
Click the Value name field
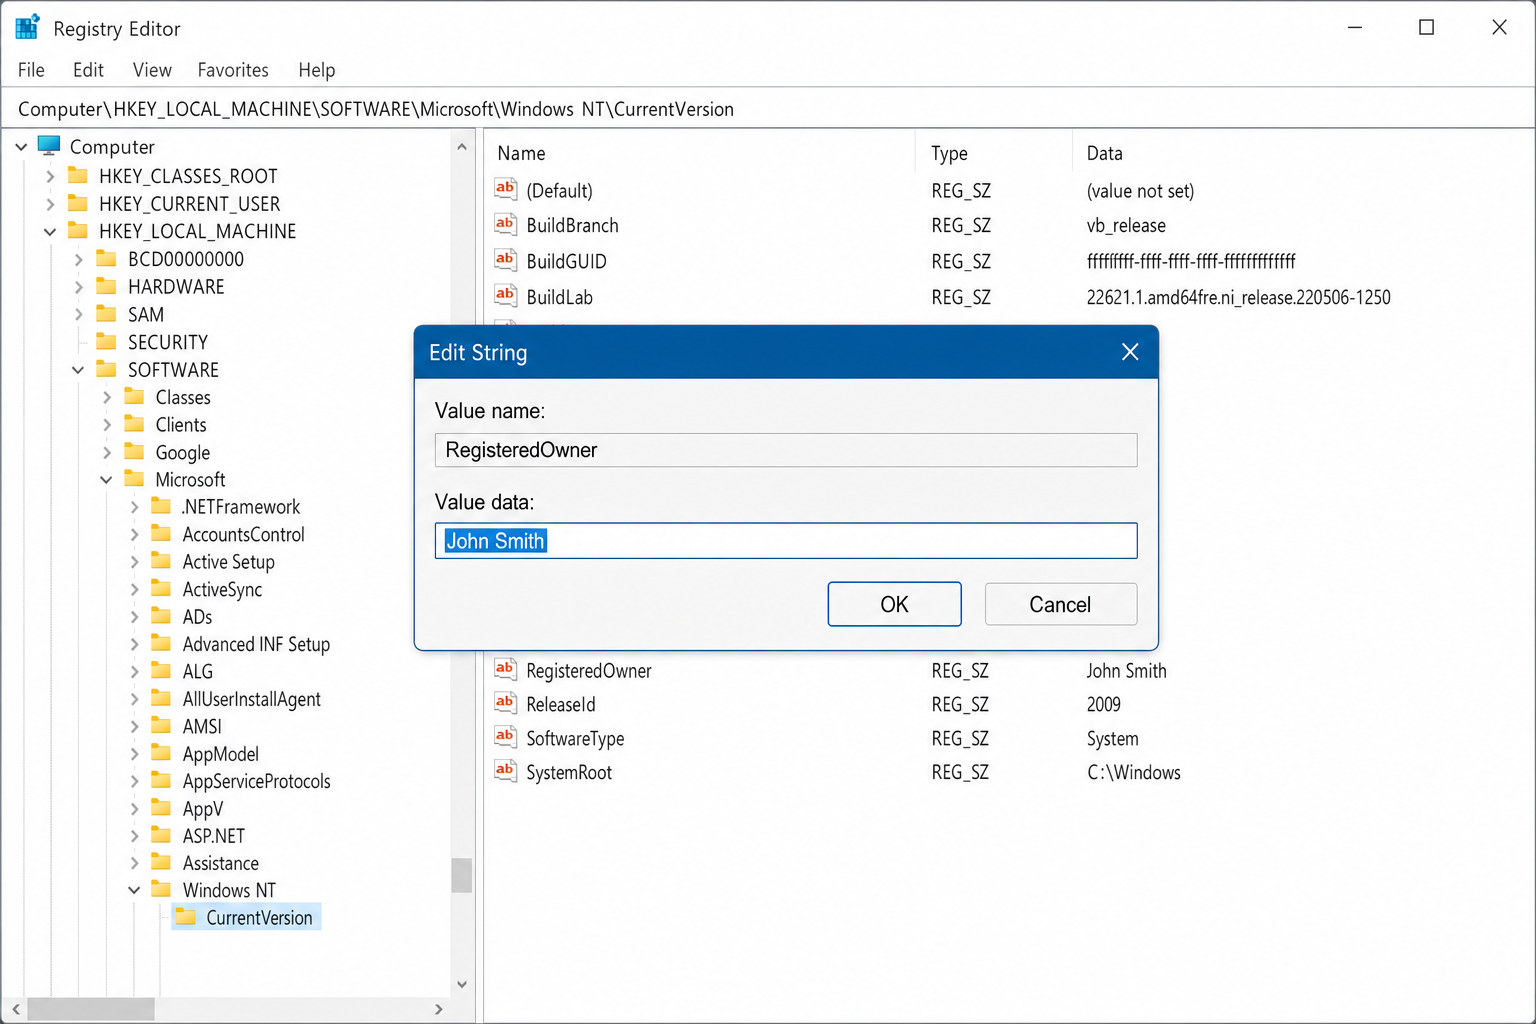tap(786, 450)
